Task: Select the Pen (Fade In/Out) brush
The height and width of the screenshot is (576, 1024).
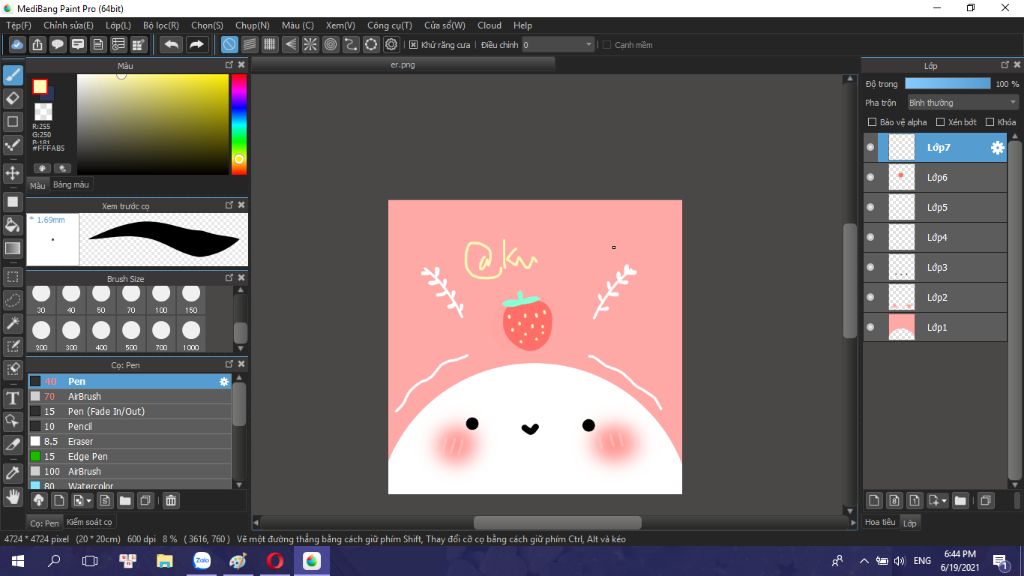Action: pyautogui.click(x=129, y=411)
